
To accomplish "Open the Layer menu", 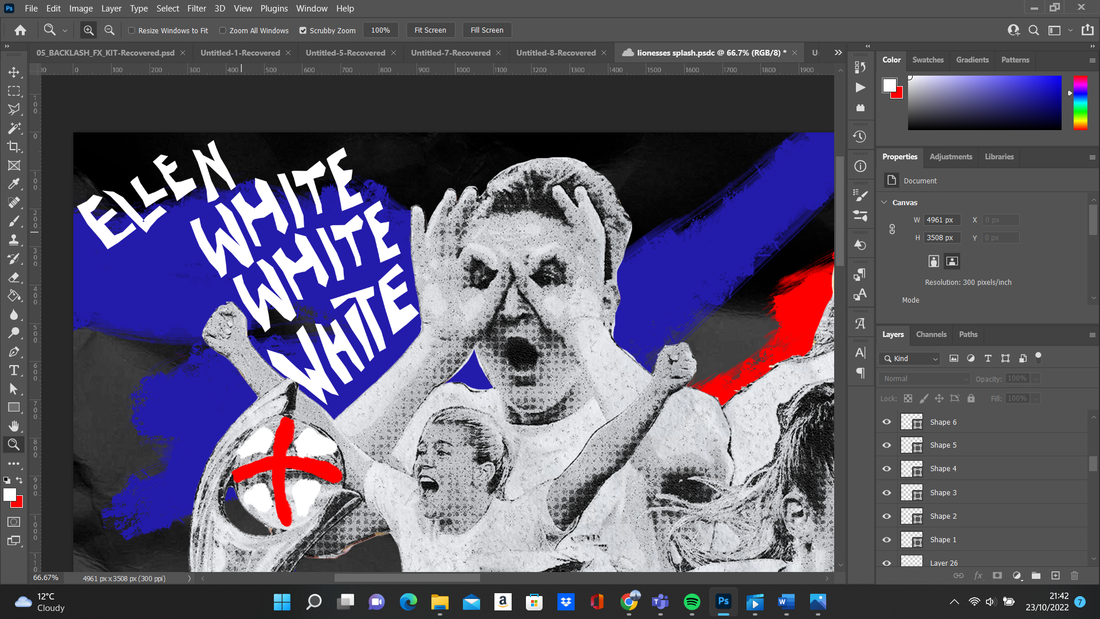I will [x=111, y=8].
